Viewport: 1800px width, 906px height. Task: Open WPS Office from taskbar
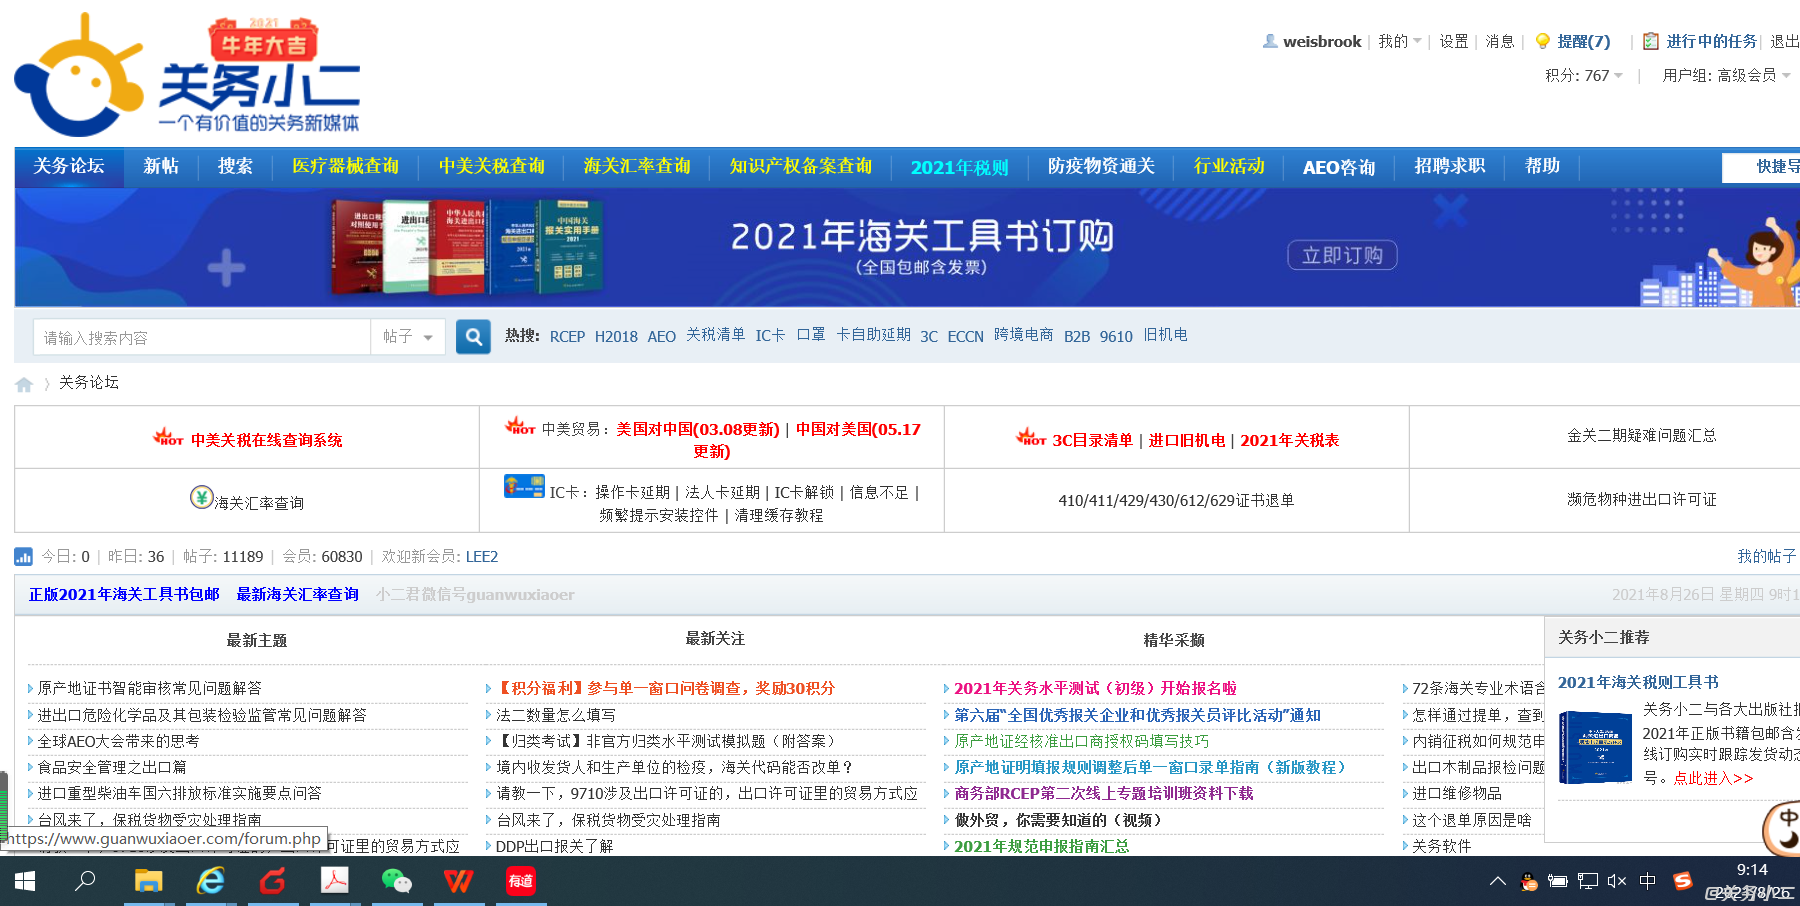pyautogui.click(x=458, y=881)
